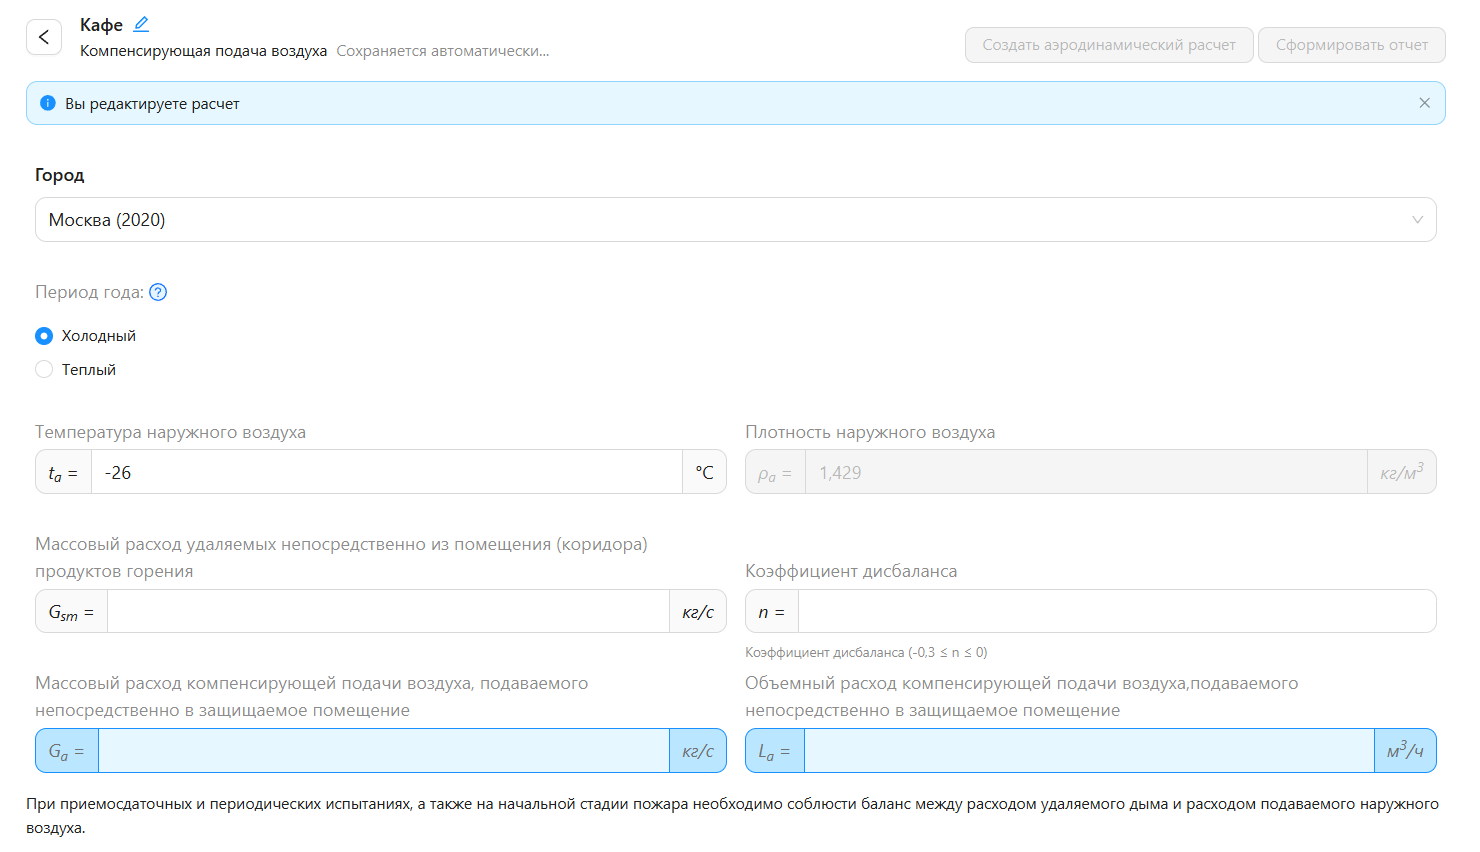
Task: Click the Gsm mass flow input field
Action: tap(388, 611)
